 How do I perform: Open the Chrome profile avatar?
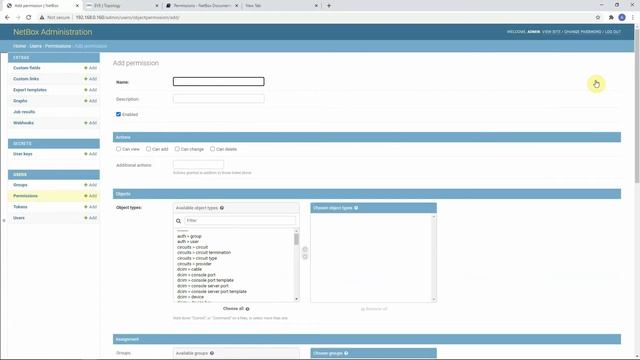622,18
